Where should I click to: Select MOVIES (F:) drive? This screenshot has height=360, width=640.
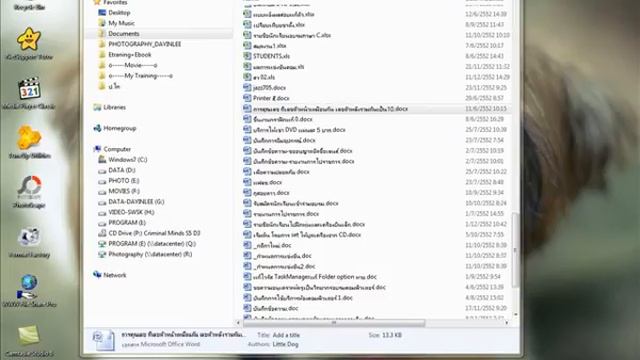coord(124,191)
